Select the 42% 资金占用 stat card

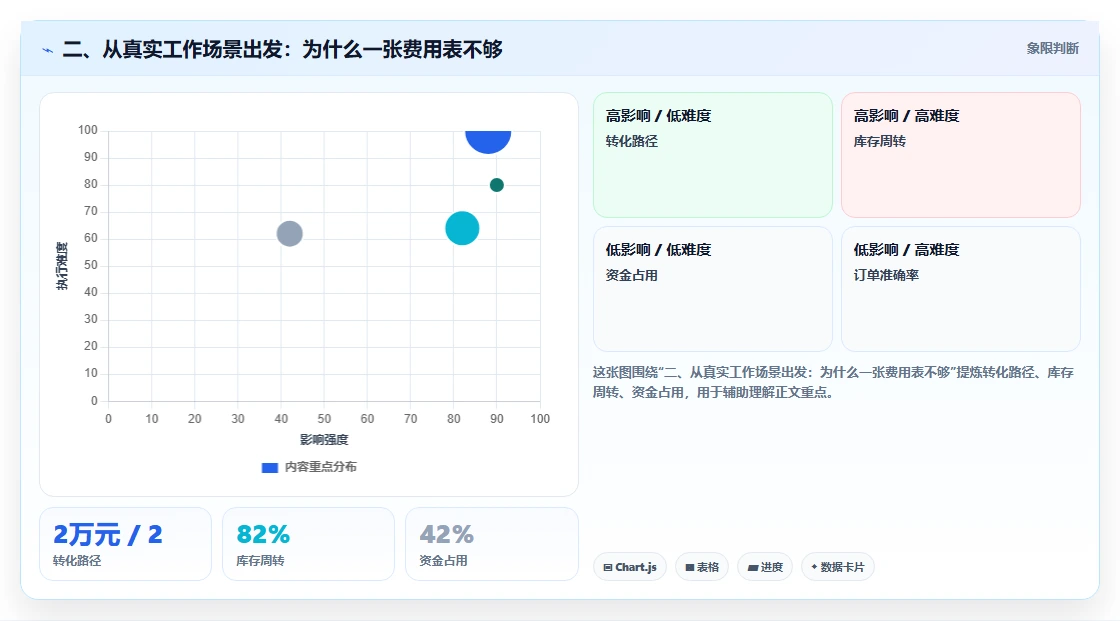491,544
